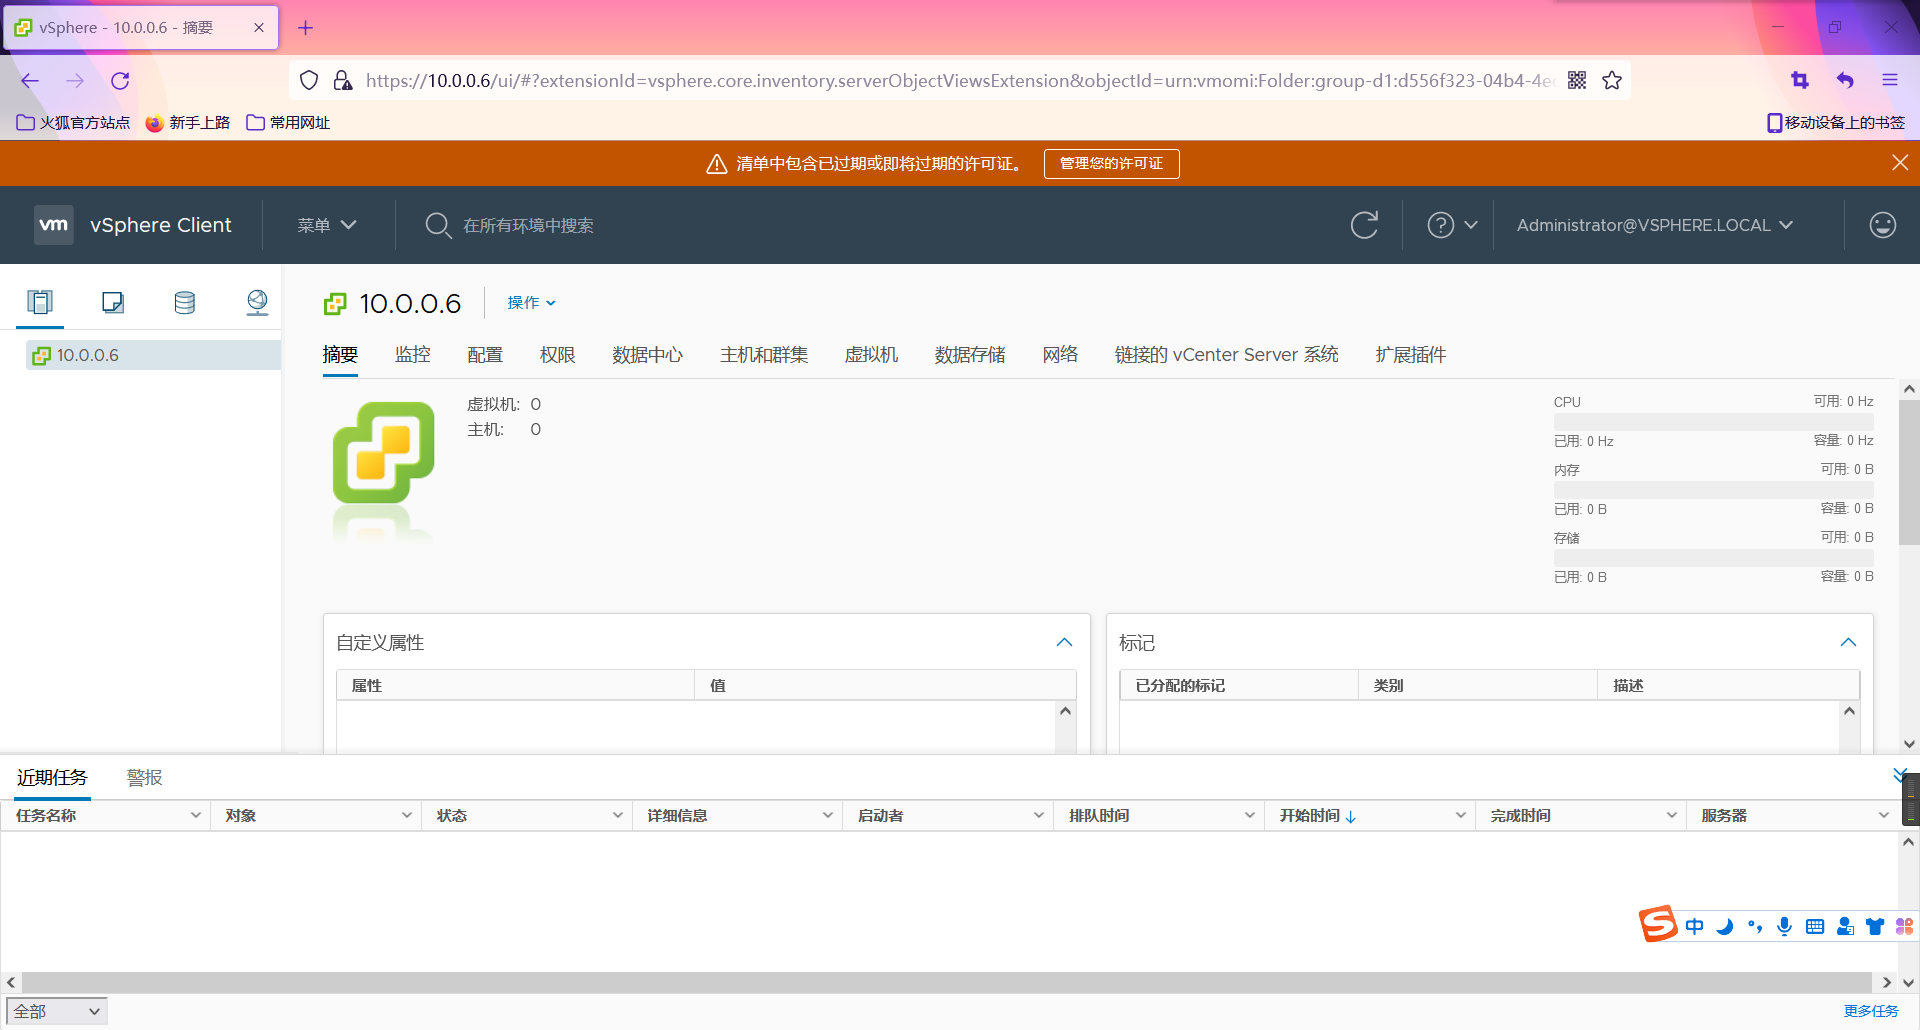
Task: Click the tasks horizontal scrollbar
Action: pos(947,982)
